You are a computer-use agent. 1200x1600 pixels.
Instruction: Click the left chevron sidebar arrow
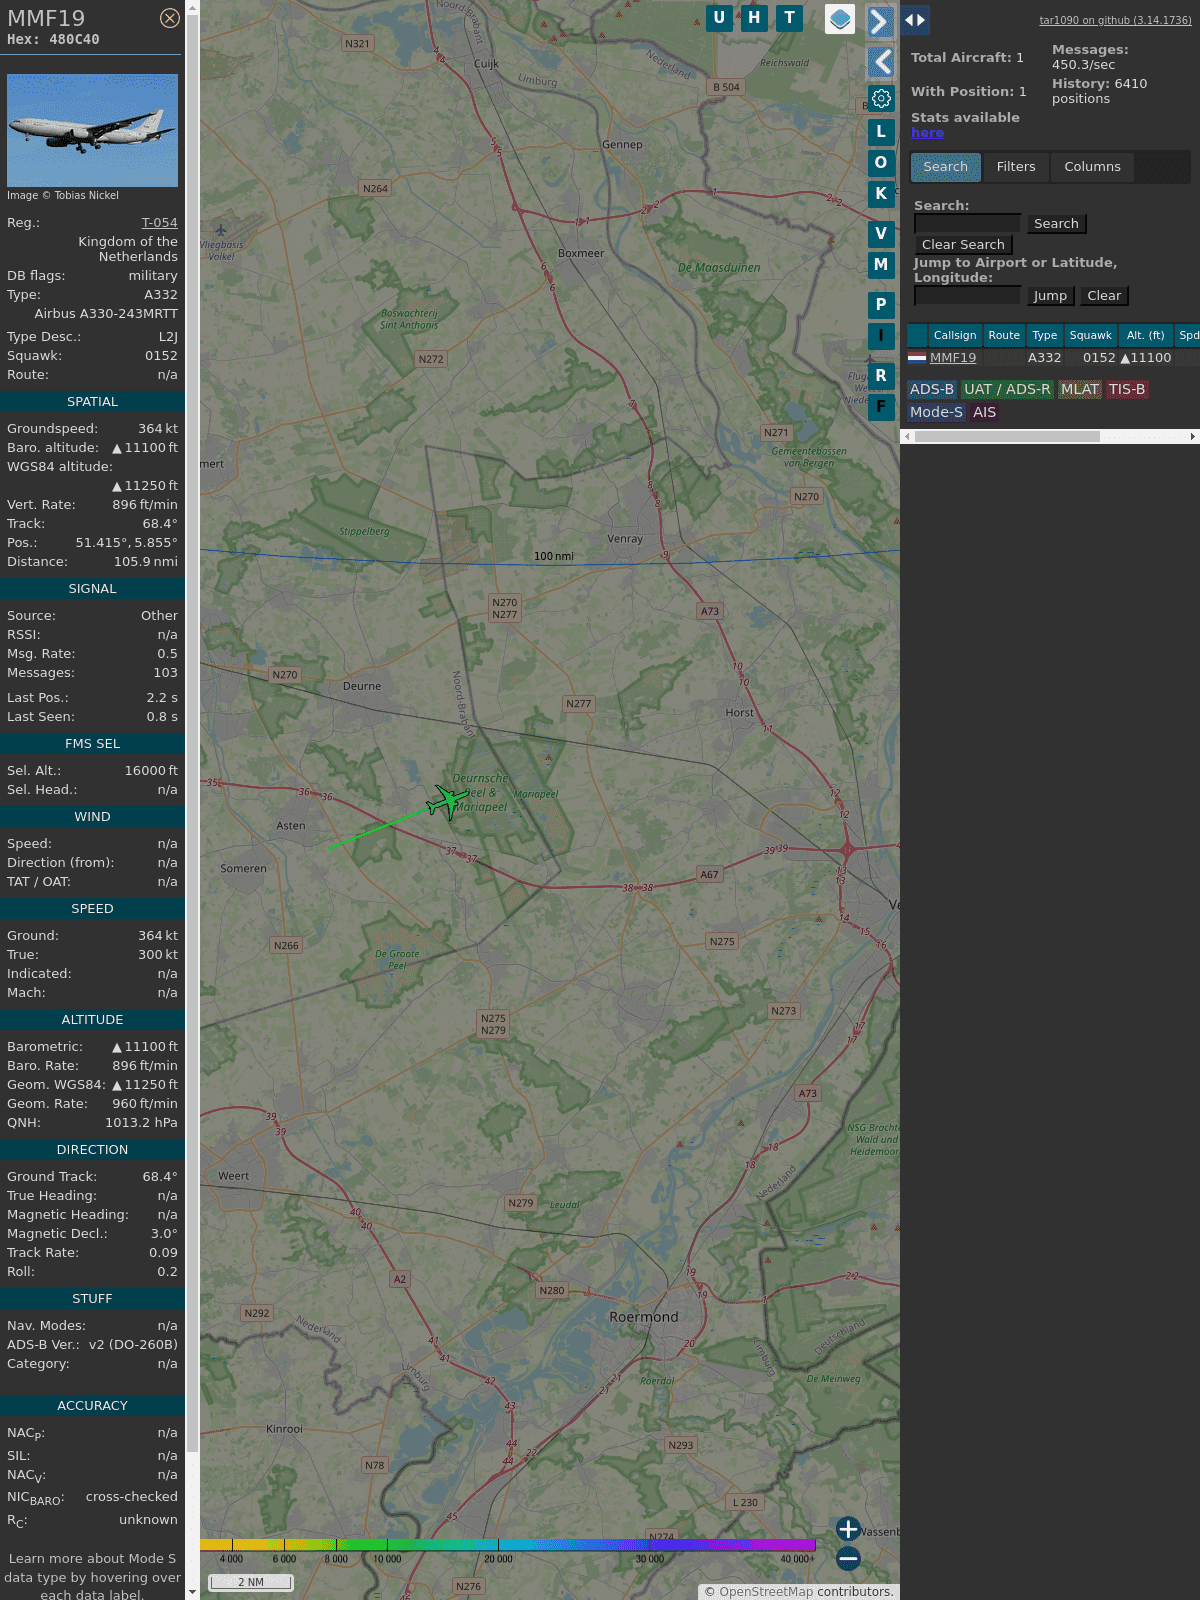pyautogui.click(x=880, y=62)
